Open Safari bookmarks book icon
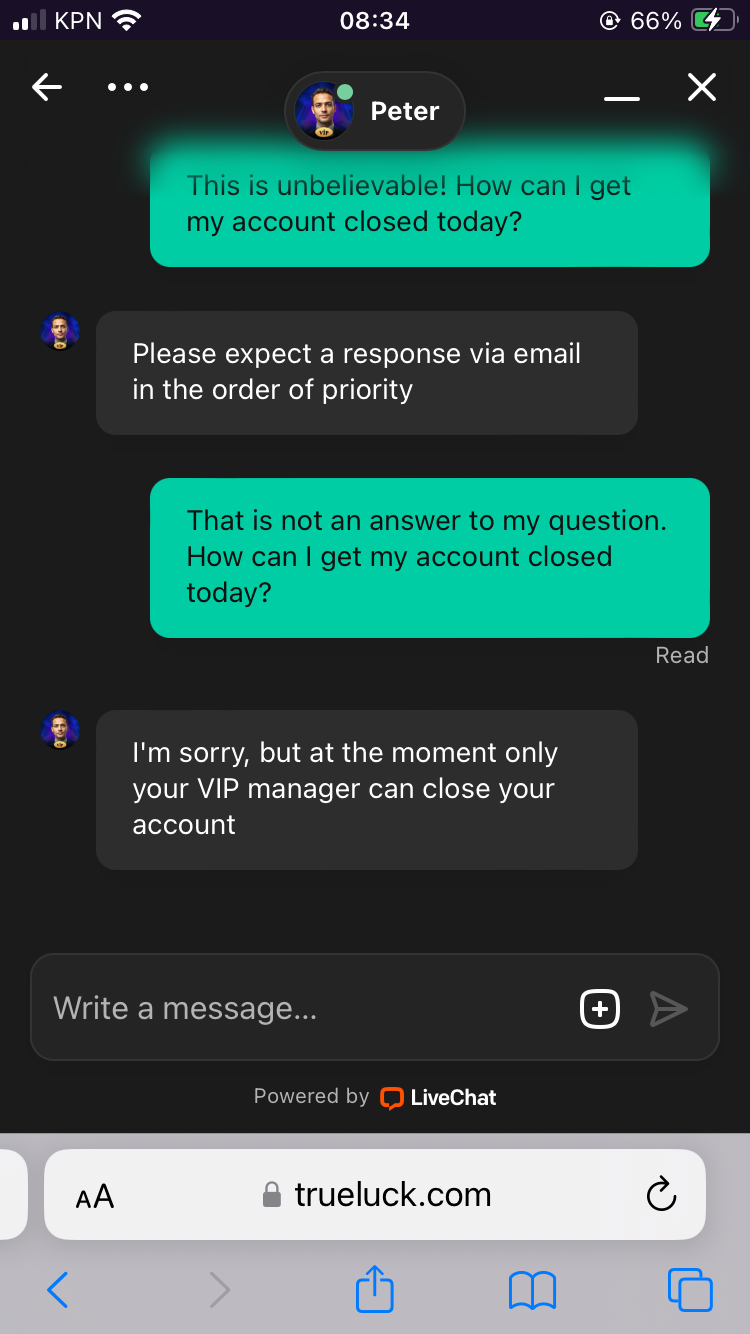This screenshot has height=1334, width=750. [532, 1290]
